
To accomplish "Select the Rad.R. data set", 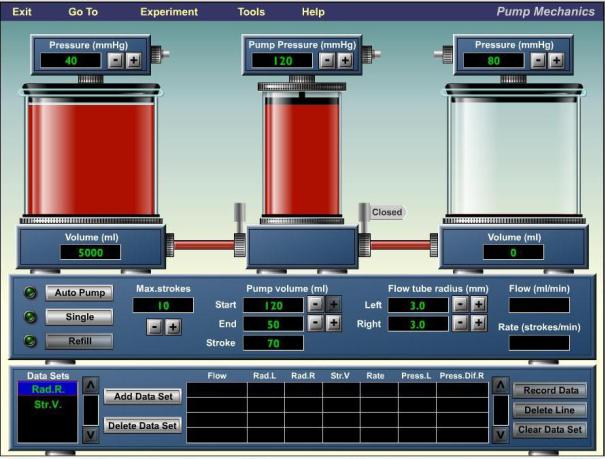I will coord(47,389).
